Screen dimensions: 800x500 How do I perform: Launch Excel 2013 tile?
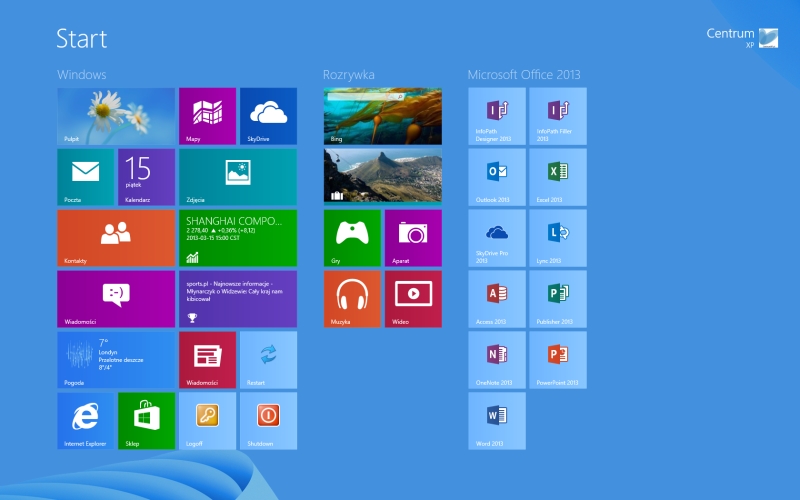coord(558,177)
